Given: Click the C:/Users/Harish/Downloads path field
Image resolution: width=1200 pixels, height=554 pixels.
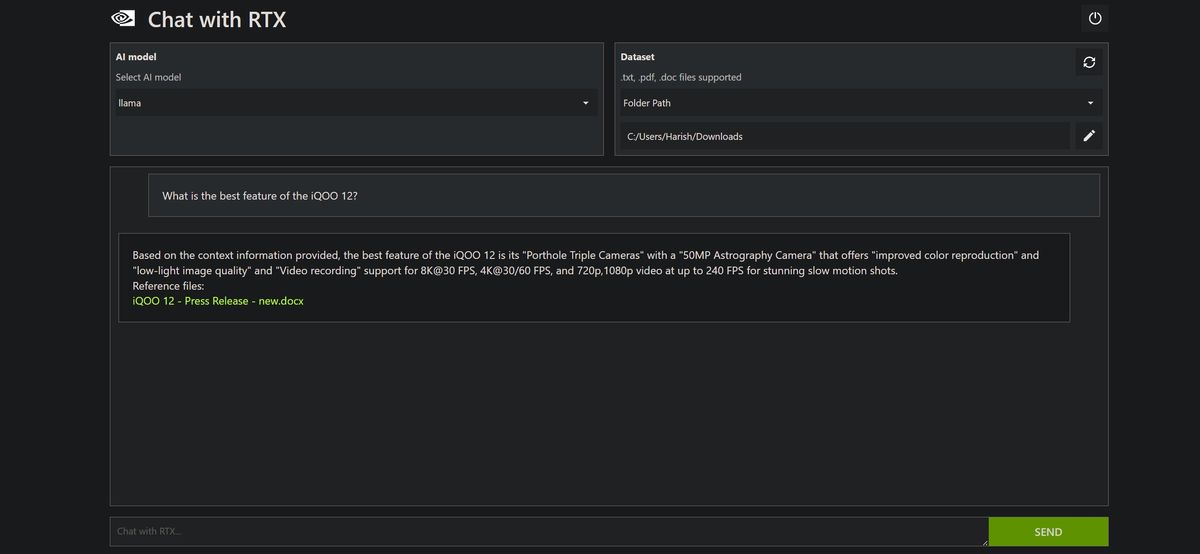Looking at the screenshot, I should click(845, 136).
